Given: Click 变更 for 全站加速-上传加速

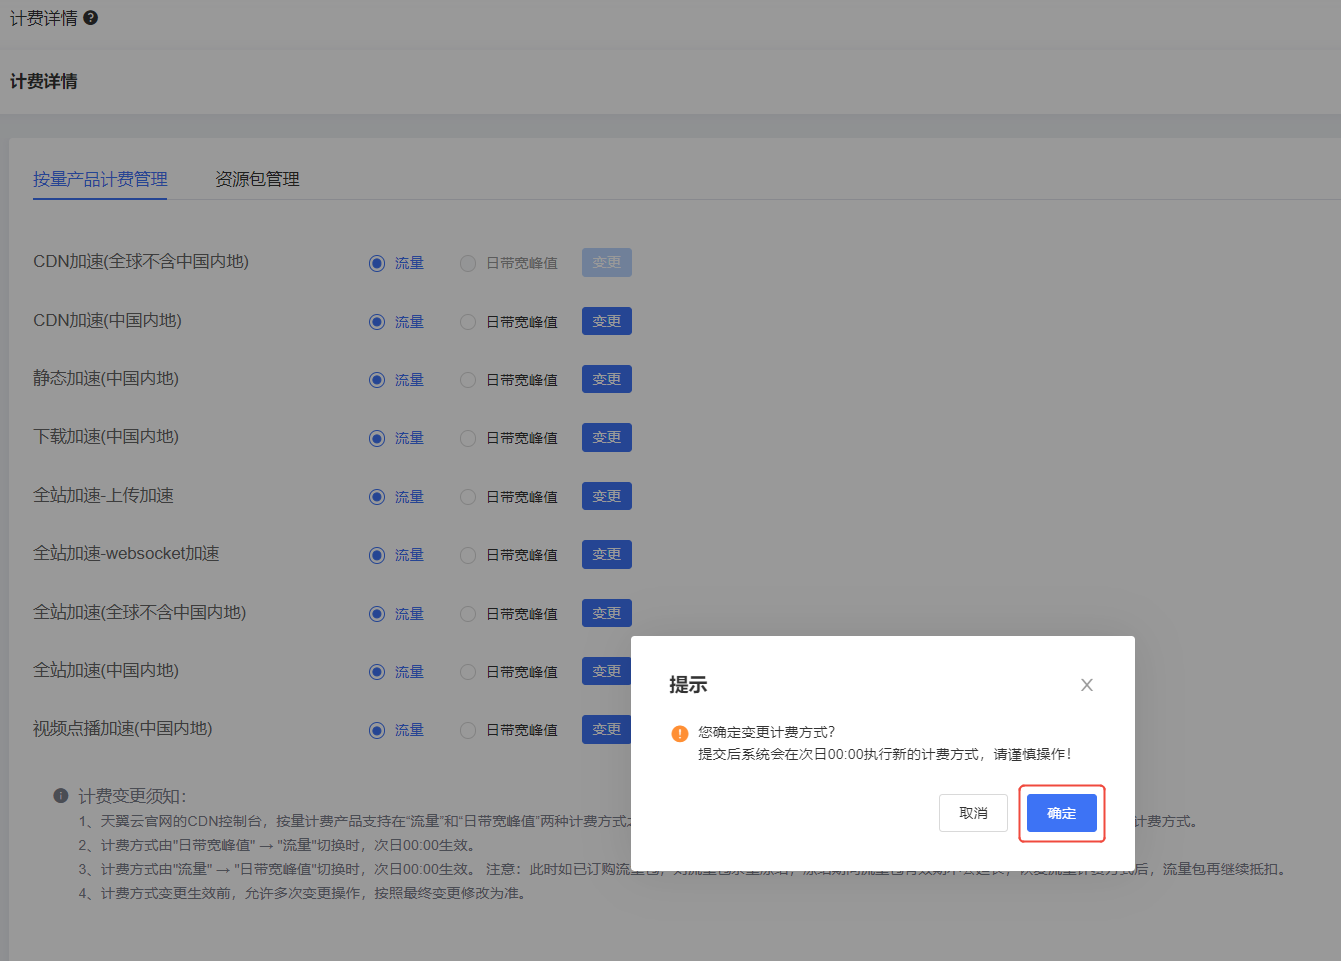Looking at the screenshot, I should 606,496.
